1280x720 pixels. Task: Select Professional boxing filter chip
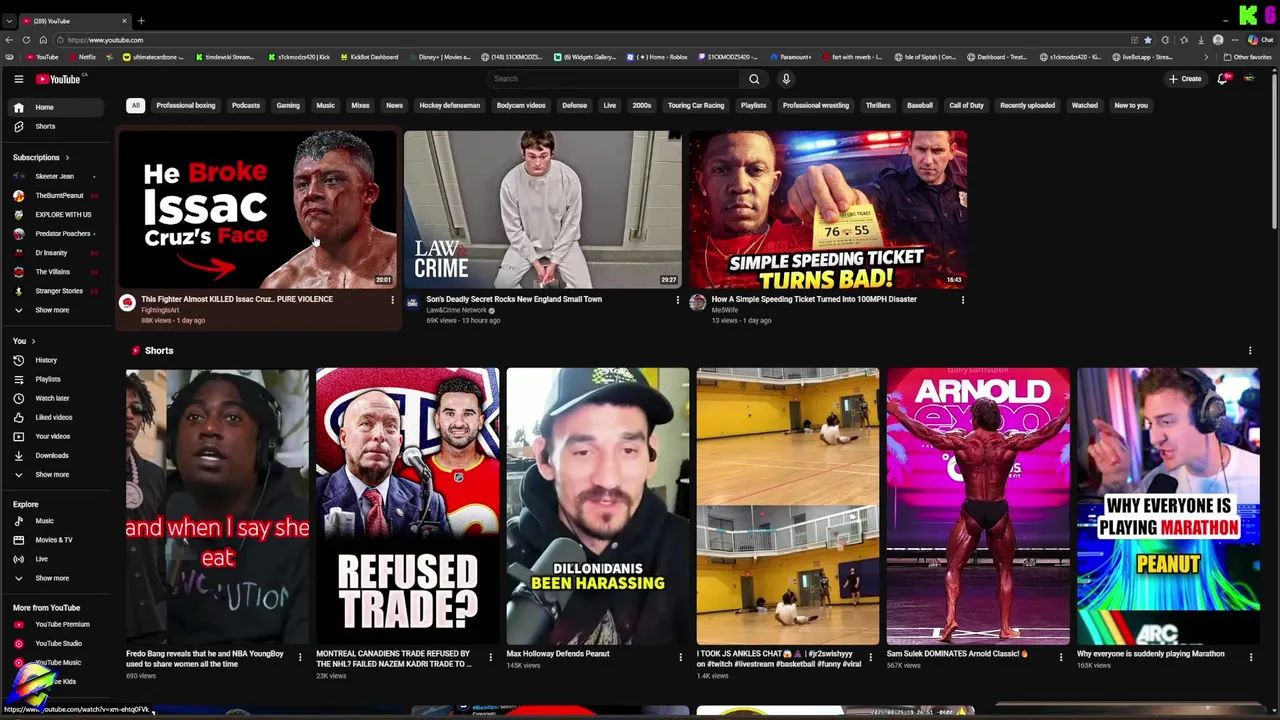tap(186, 105)
